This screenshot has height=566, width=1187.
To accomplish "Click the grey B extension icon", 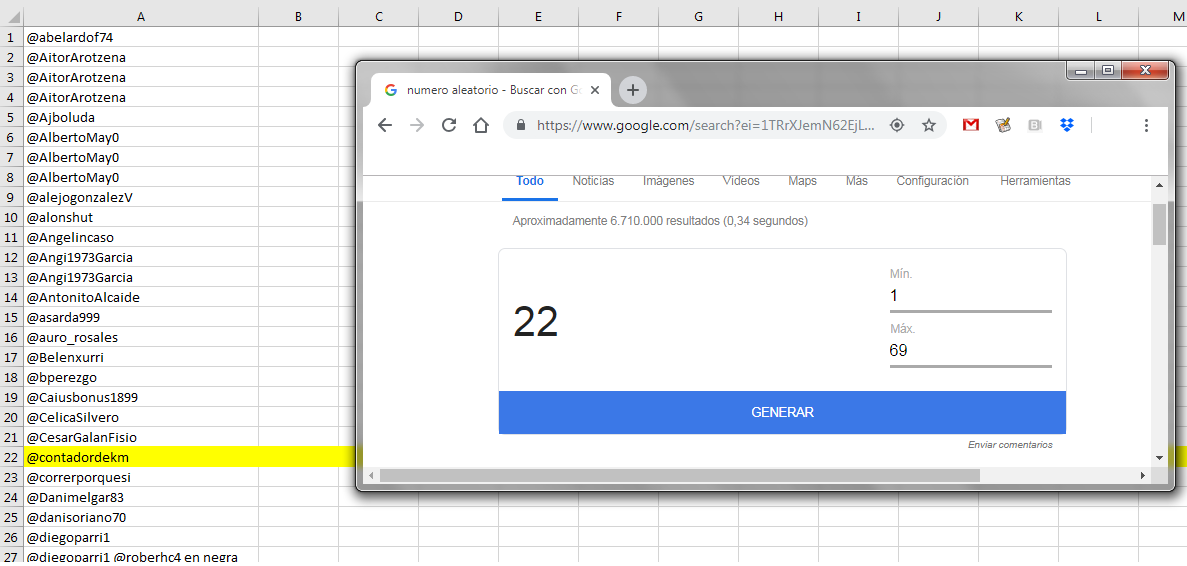I will click(1035, 126).
